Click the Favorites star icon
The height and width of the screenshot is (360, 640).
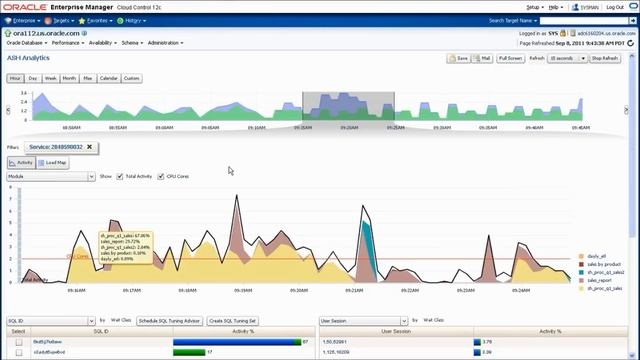pyautogui.click(x=82, y=20)
